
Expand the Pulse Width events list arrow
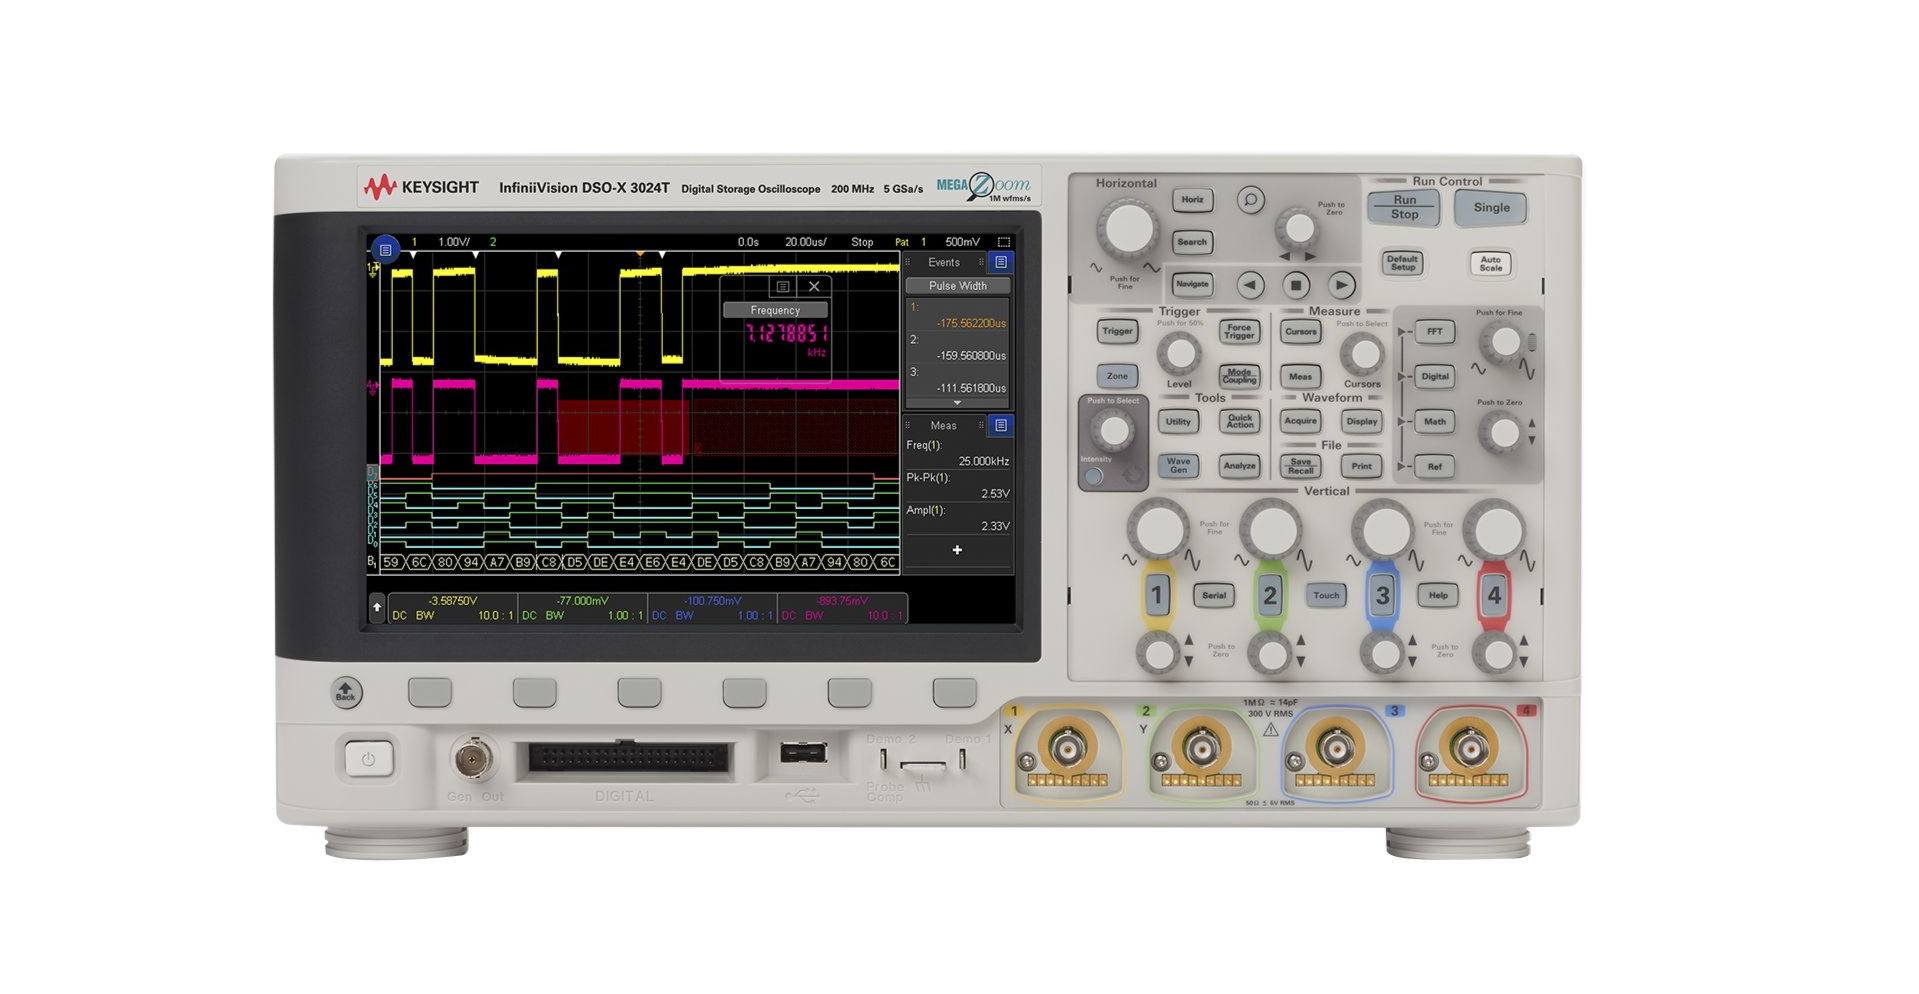(957, 403)
